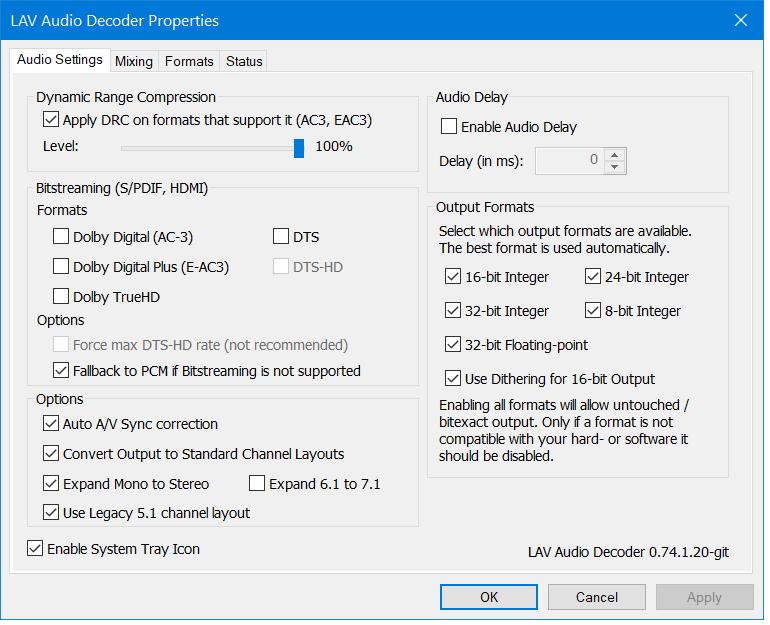Check Expand 6.1 to 7.1

pos(257,483)
